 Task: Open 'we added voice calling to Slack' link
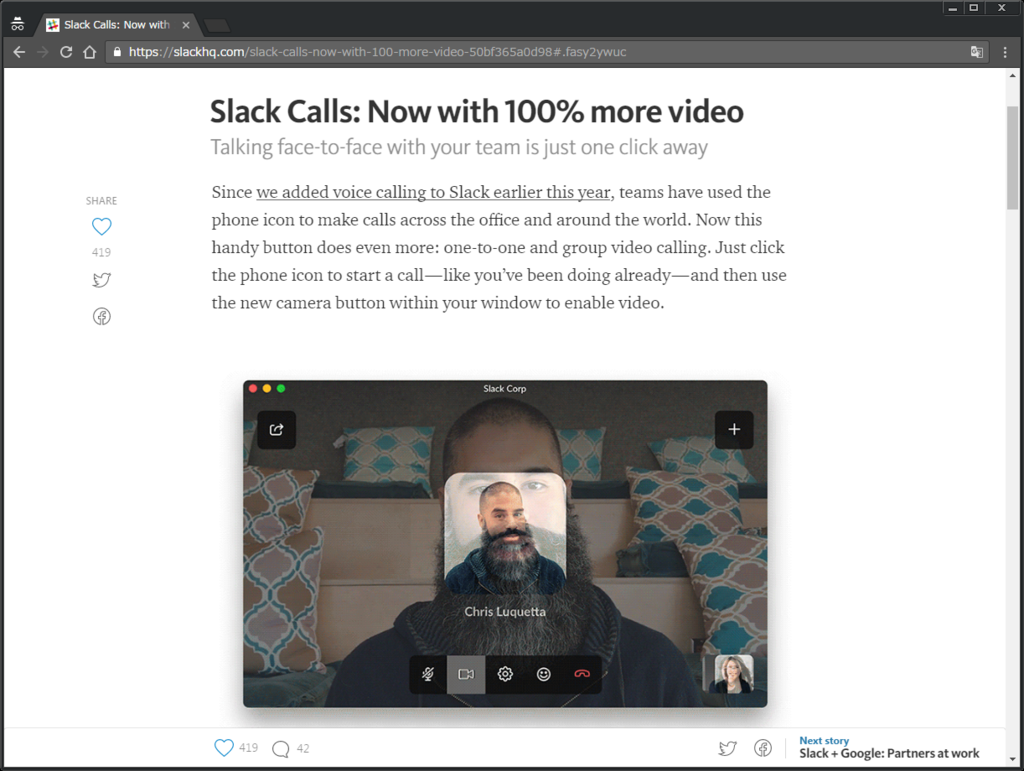434,192
